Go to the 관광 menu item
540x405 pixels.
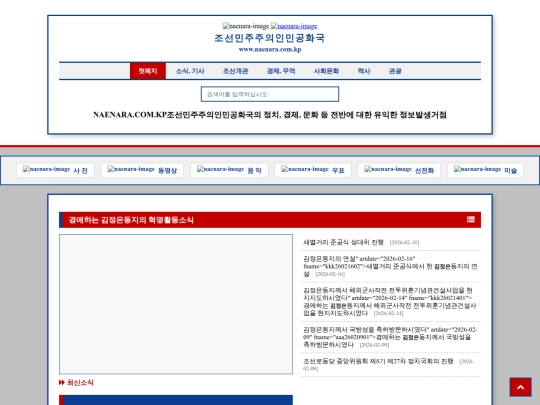[395, 71]
